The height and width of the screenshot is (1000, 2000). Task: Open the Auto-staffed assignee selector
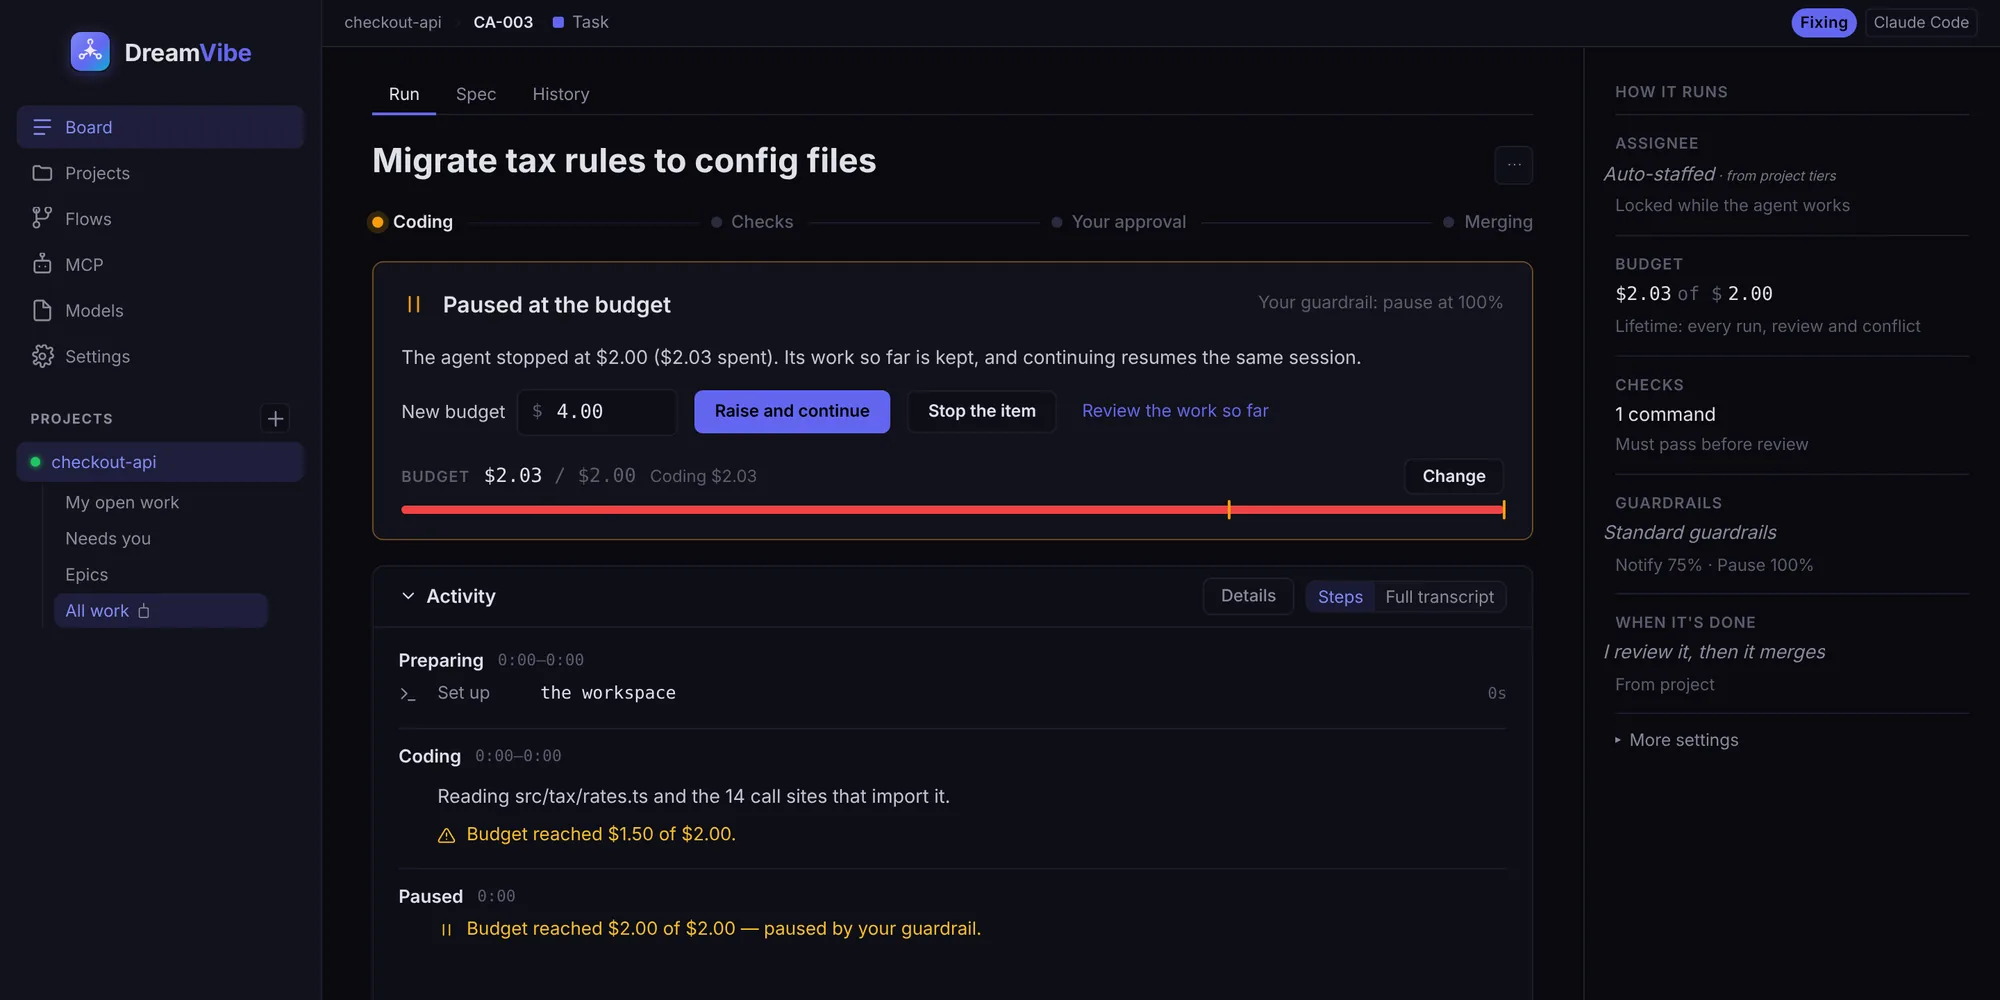click(1720, 174)
